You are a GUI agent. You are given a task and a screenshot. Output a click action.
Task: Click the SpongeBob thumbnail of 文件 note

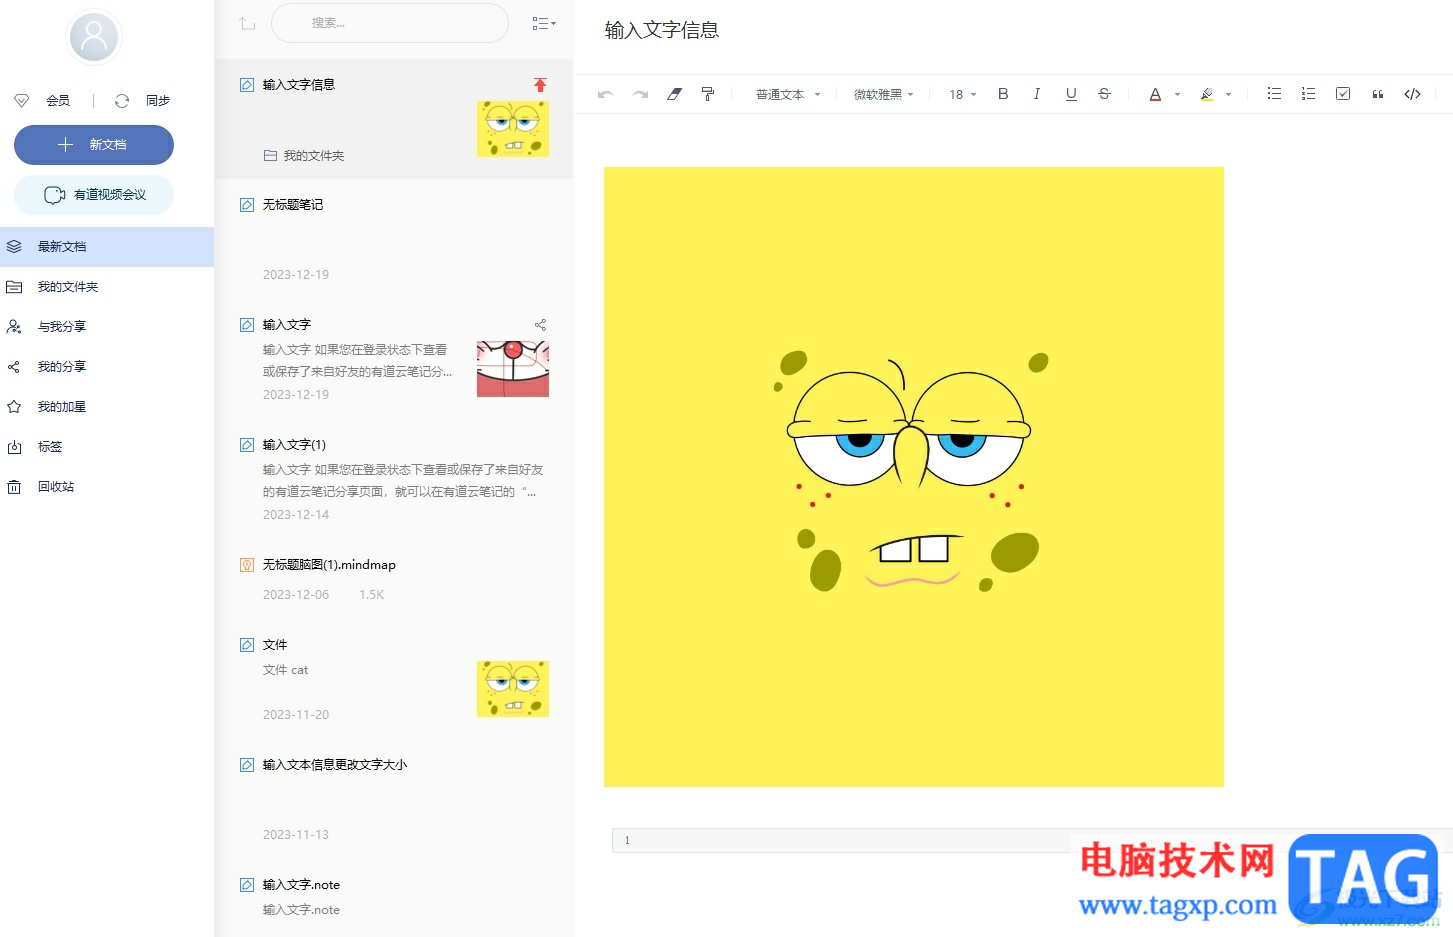(x=513, y=689)
